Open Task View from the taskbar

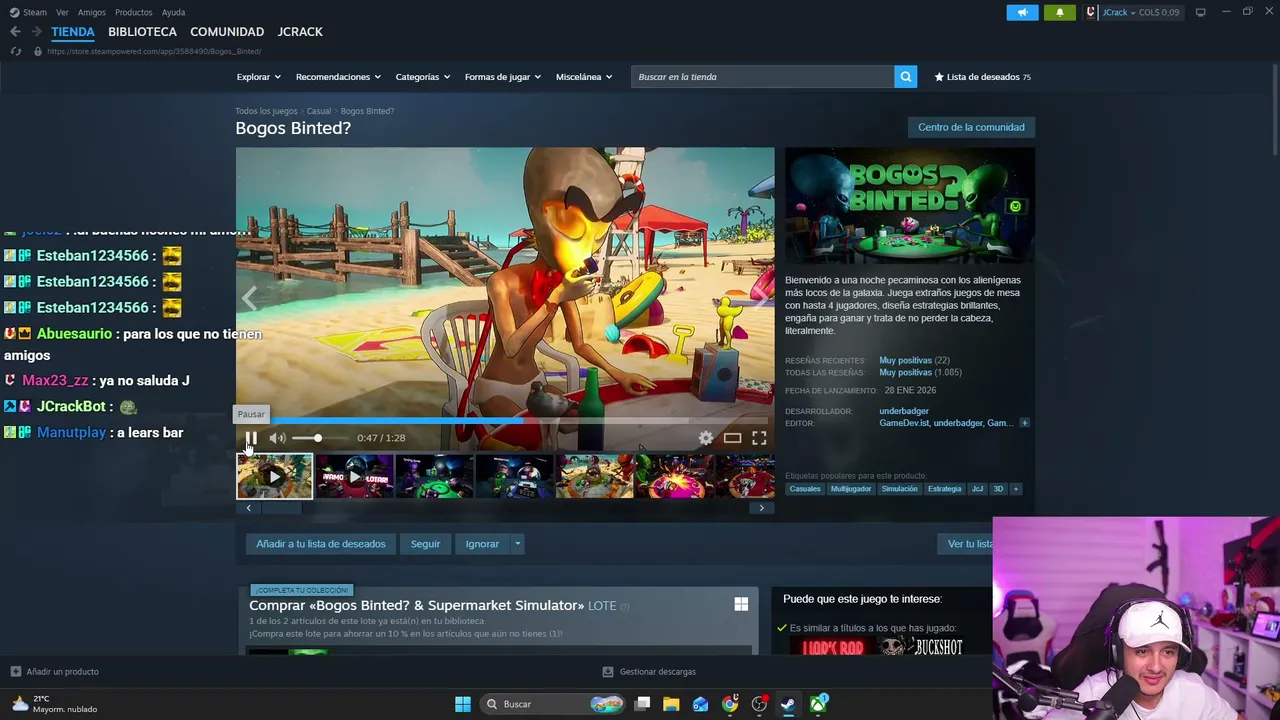pos(643,704)
